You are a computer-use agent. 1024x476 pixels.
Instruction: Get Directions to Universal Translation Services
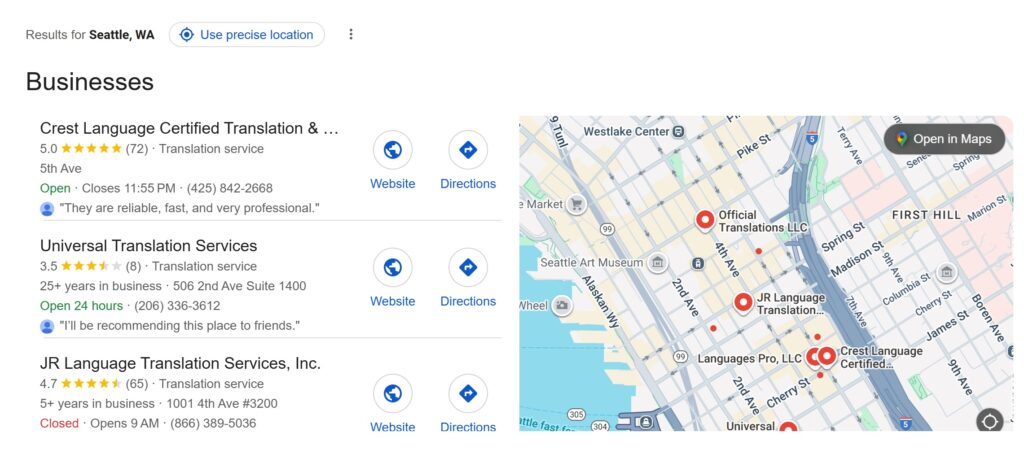tap(467, 267)
